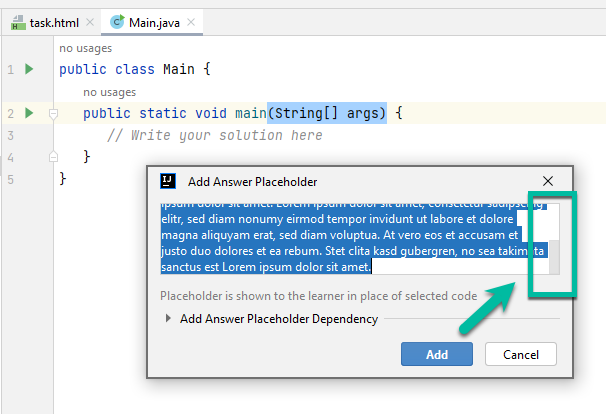Click the HTML file icon on task.html tab
This screenshot has height=414, width=606.
[19, 21]
